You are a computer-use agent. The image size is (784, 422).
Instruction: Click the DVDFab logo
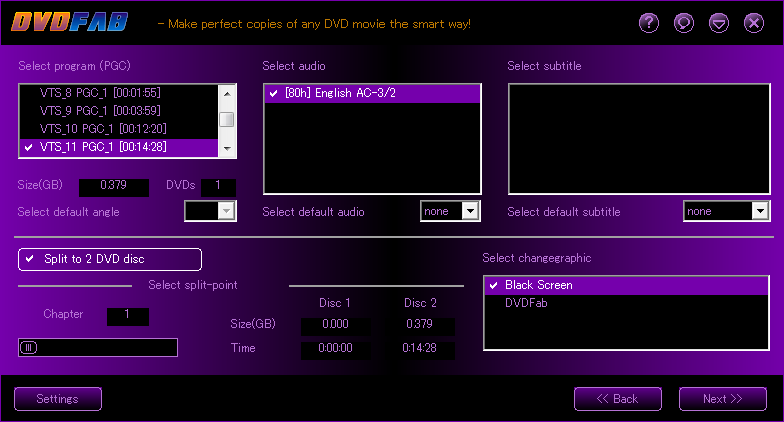coord(70,22)
